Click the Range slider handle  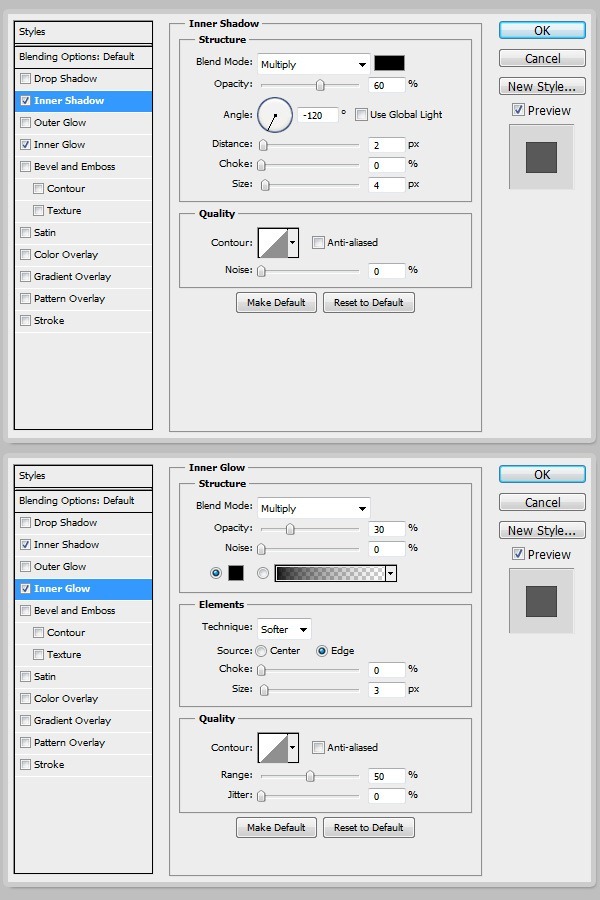point(310,776)
